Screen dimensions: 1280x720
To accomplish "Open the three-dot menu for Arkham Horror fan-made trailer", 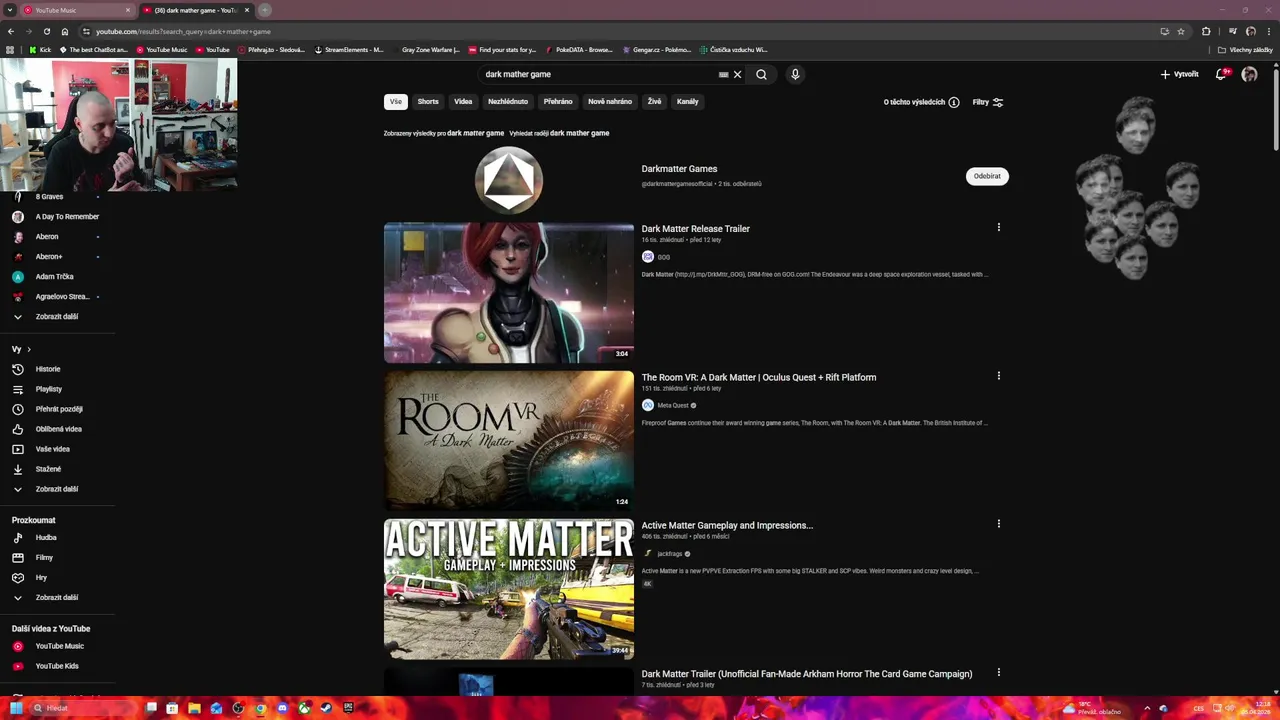I will click(x=998, y=672).
